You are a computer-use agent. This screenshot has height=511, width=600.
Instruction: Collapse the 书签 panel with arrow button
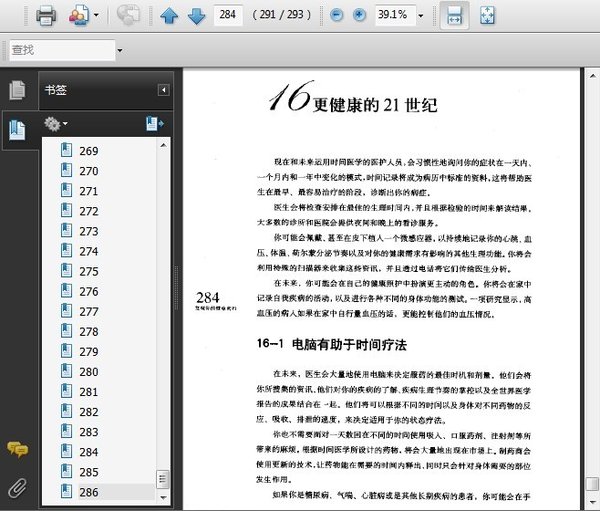[163, 90]
